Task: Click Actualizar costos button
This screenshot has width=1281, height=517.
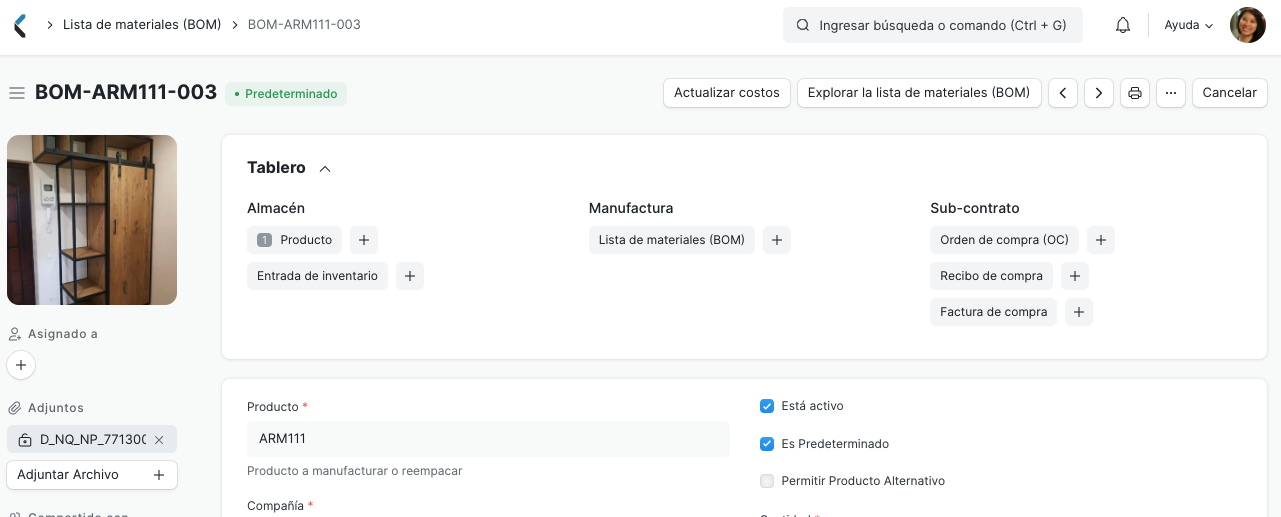Action: 727,93
